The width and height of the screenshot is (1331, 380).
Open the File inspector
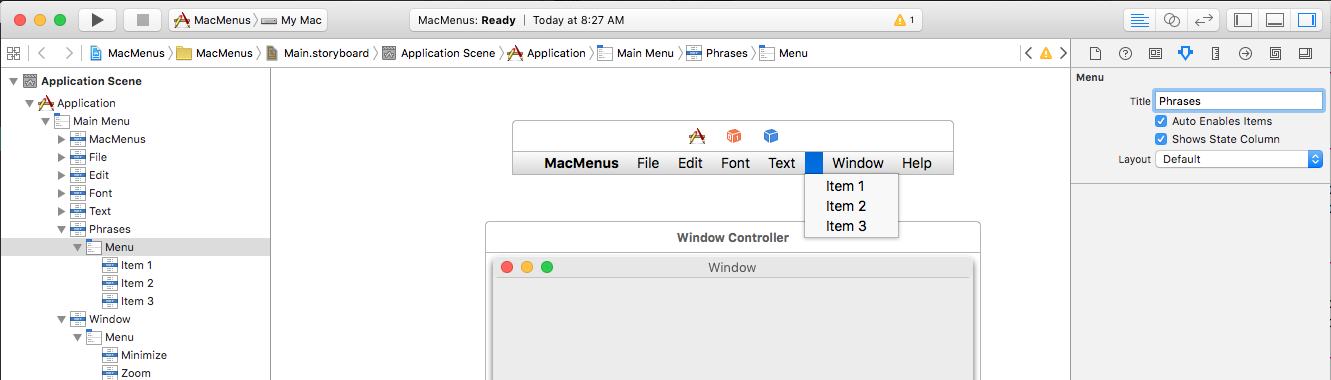click(x=1095, y=53)
